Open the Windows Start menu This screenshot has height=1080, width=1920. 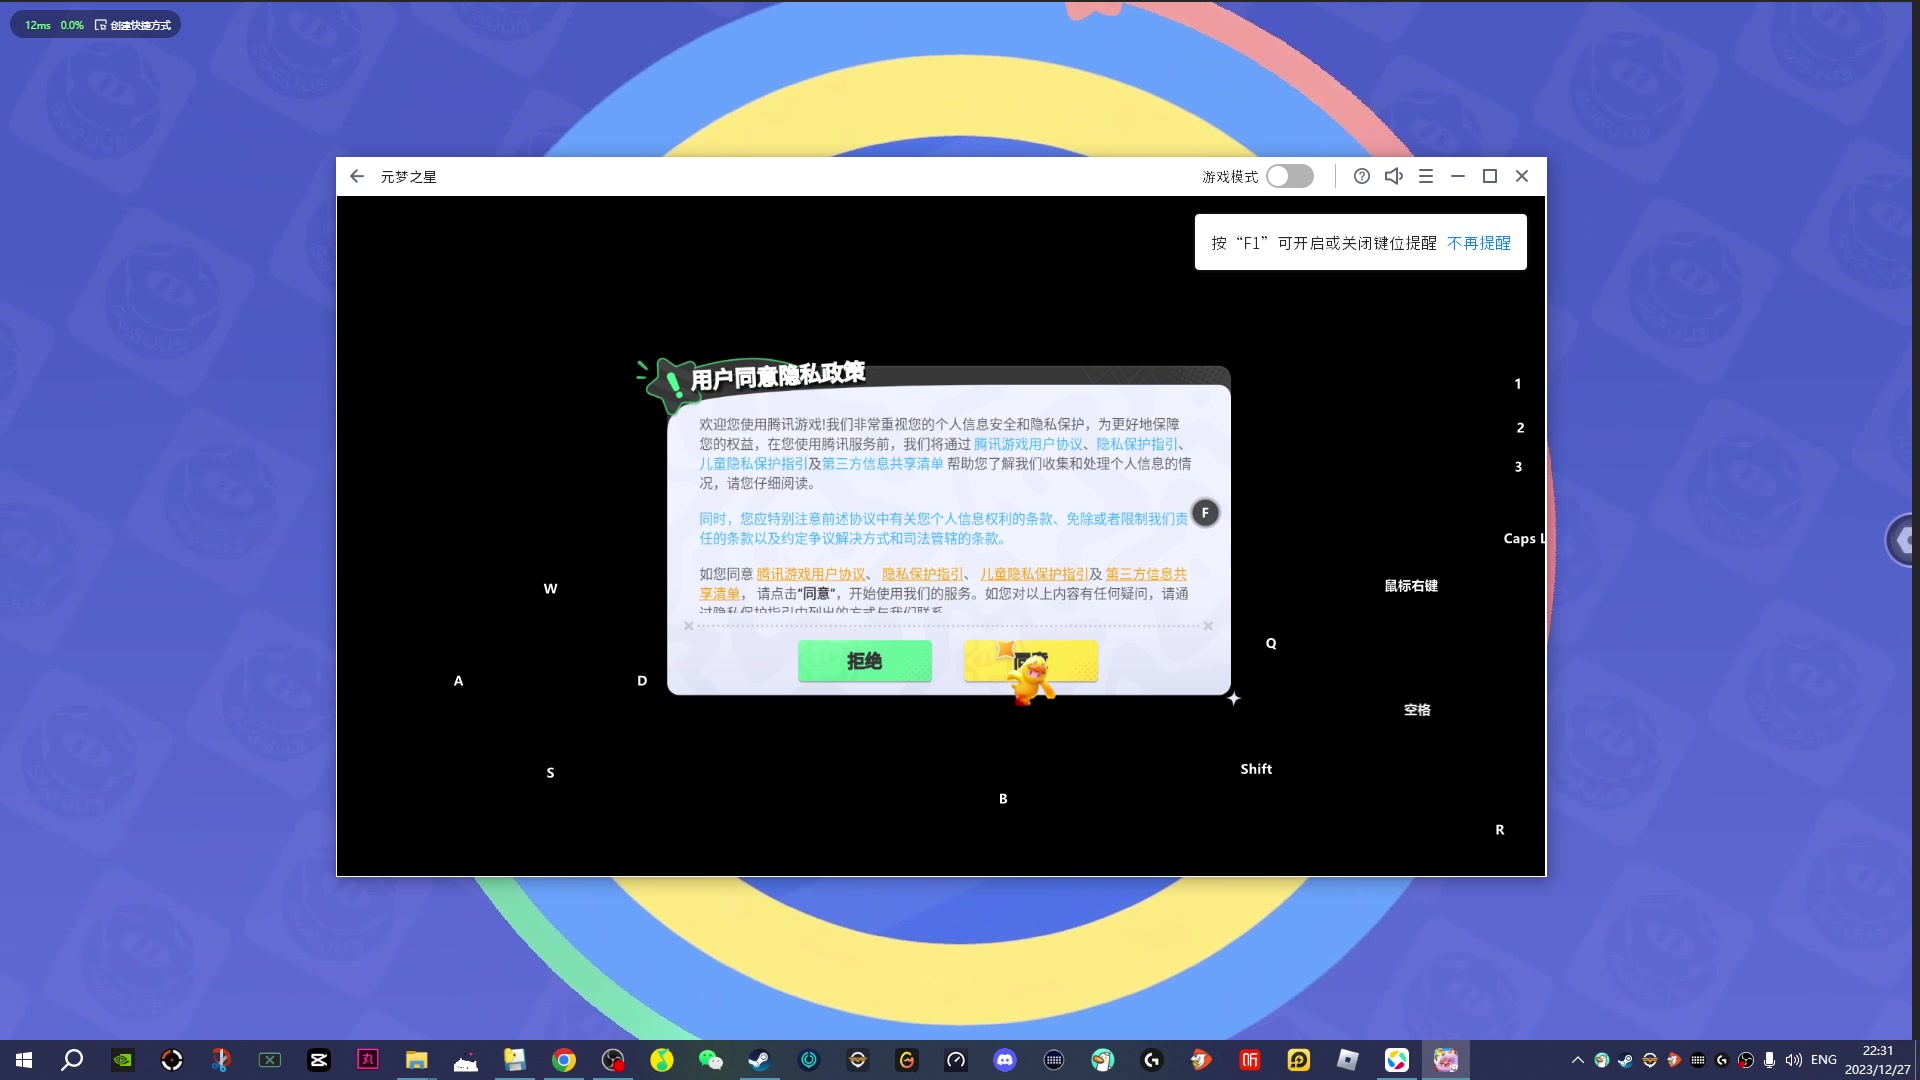click(x=24, y=1060)
